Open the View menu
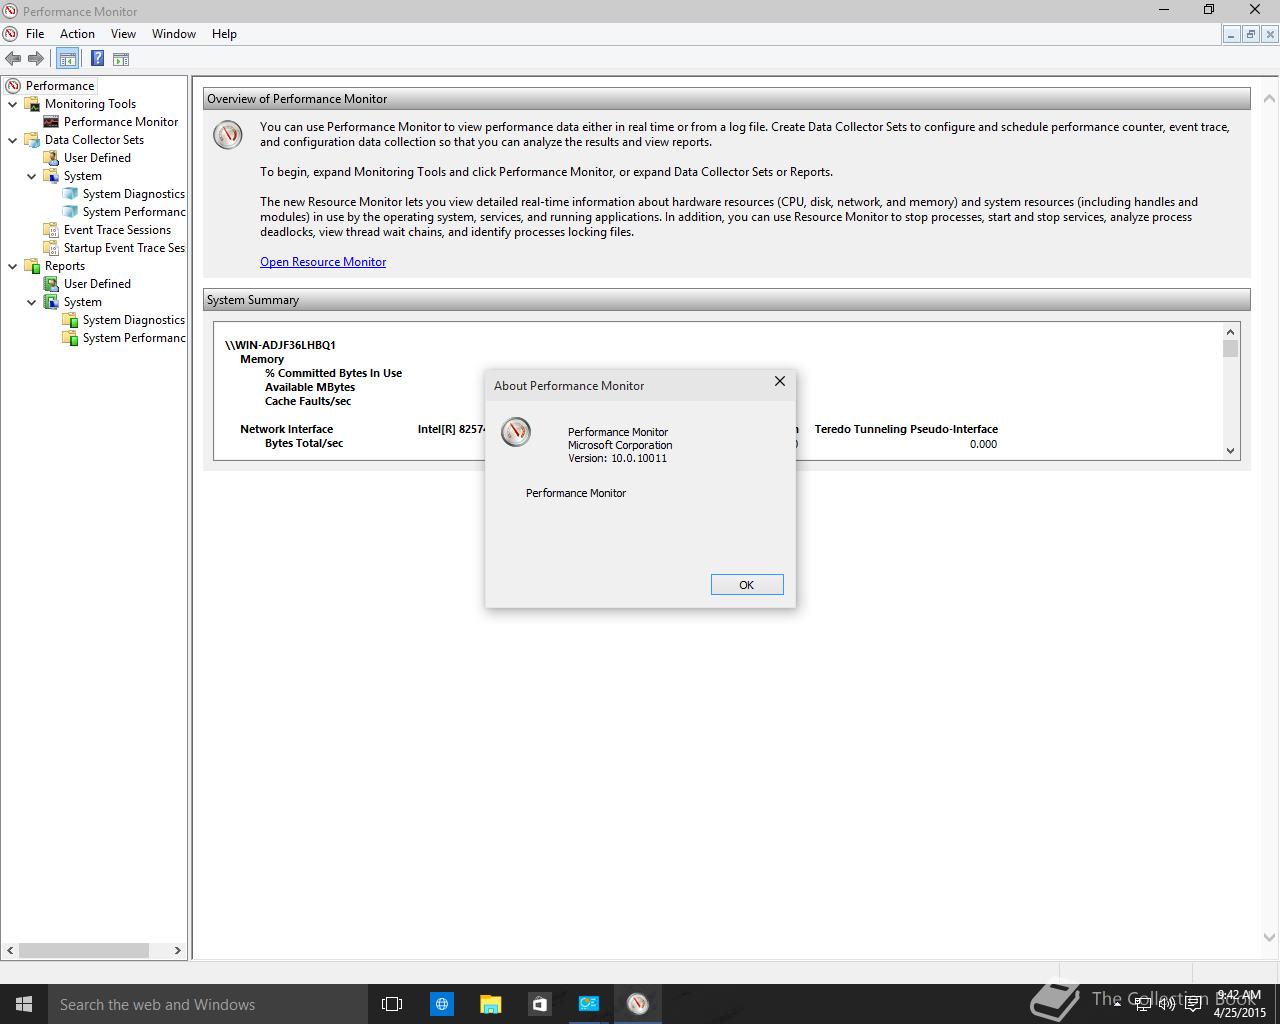The height and width of the screenshot is (1024, 1280). (x=123, y=34)
